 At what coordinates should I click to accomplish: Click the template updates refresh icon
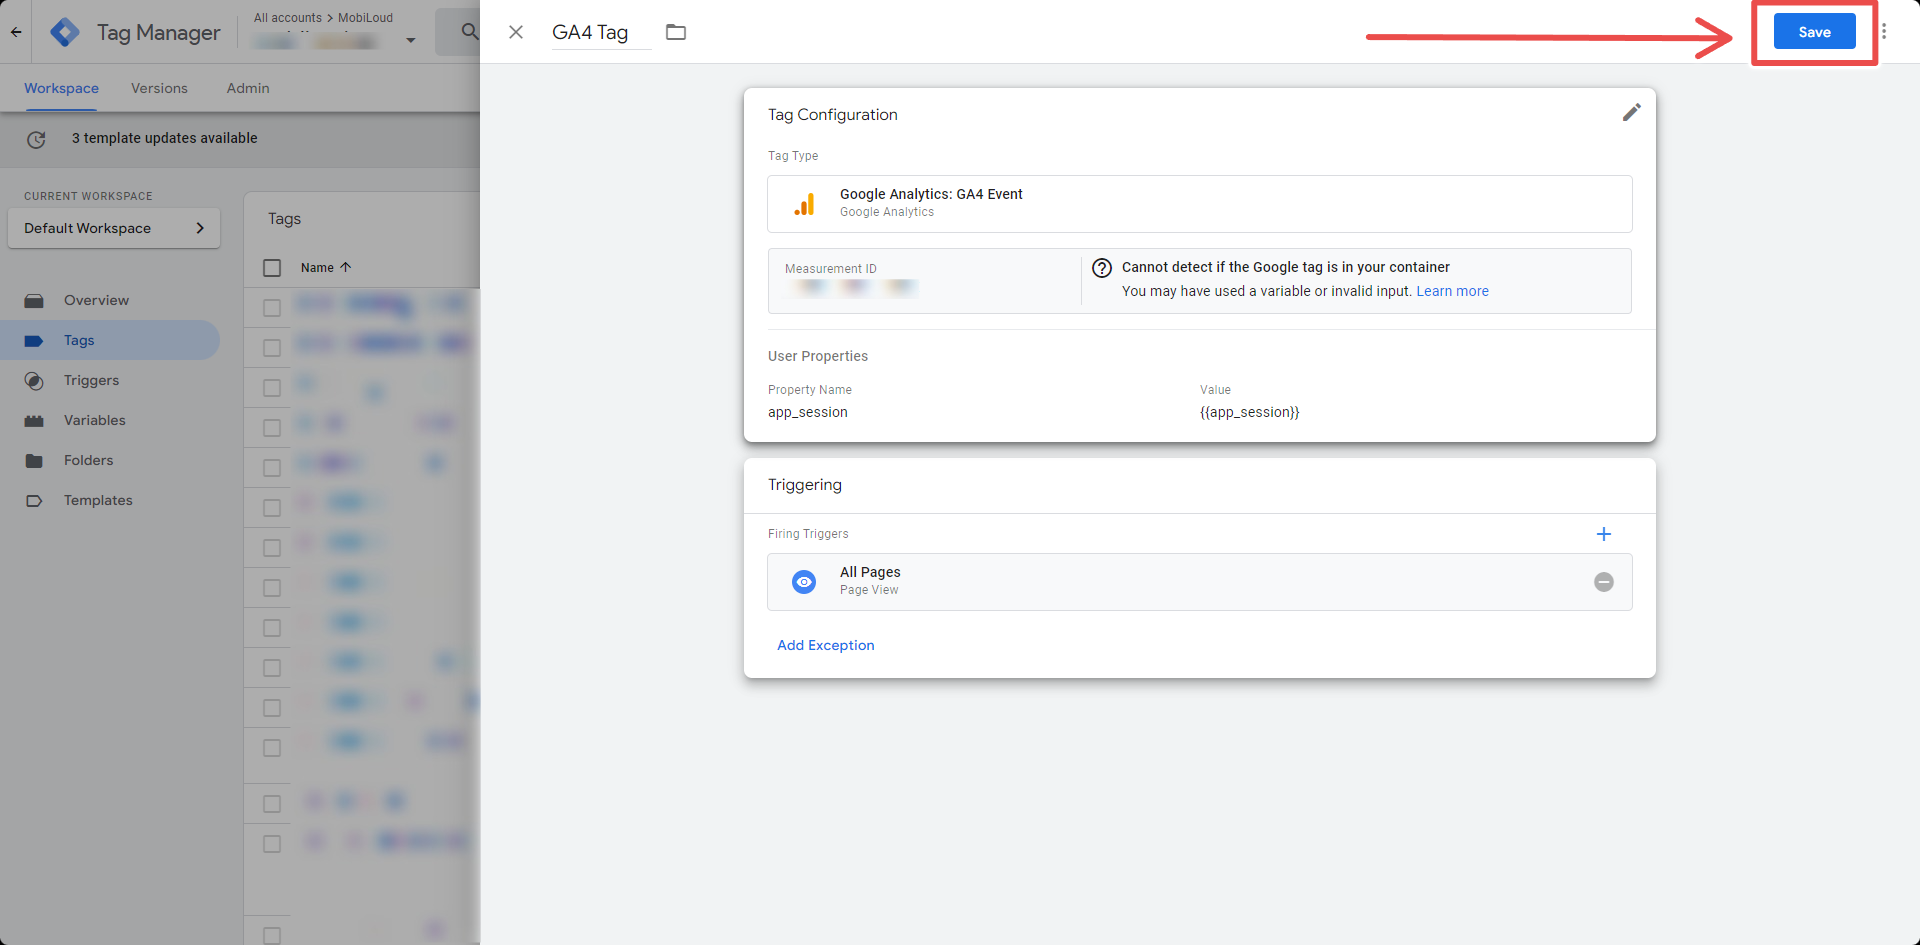tap(36, 139)
